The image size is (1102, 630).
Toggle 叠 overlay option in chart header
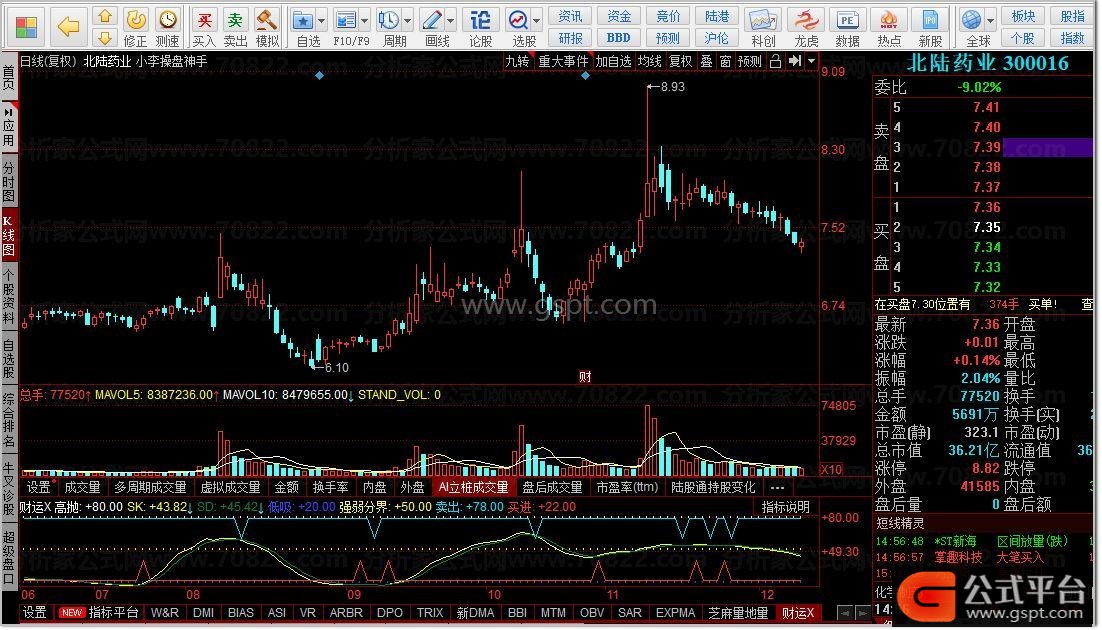[x=706, y=61]
